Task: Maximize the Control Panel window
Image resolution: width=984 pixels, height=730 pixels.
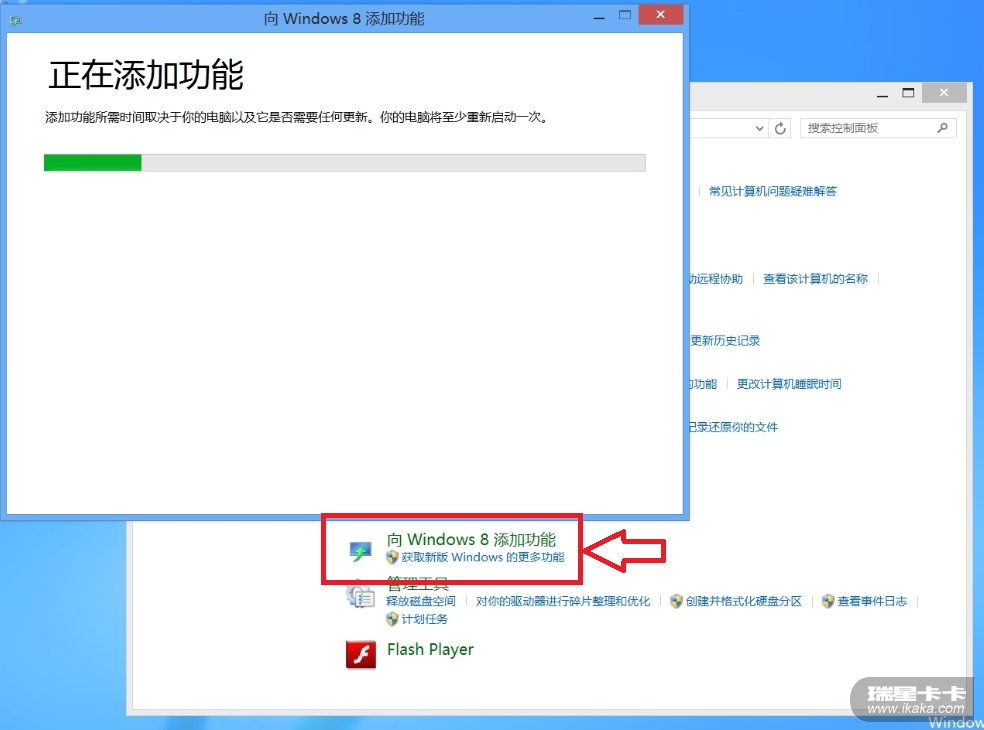Action: pyautogui.click(x=908, y=94)
